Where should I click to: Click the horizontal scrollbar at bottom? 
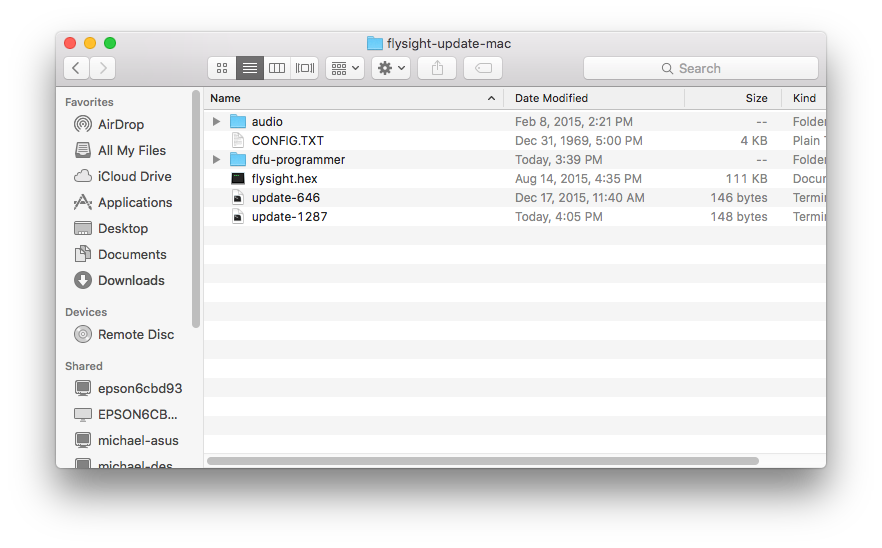click(482, 461)
